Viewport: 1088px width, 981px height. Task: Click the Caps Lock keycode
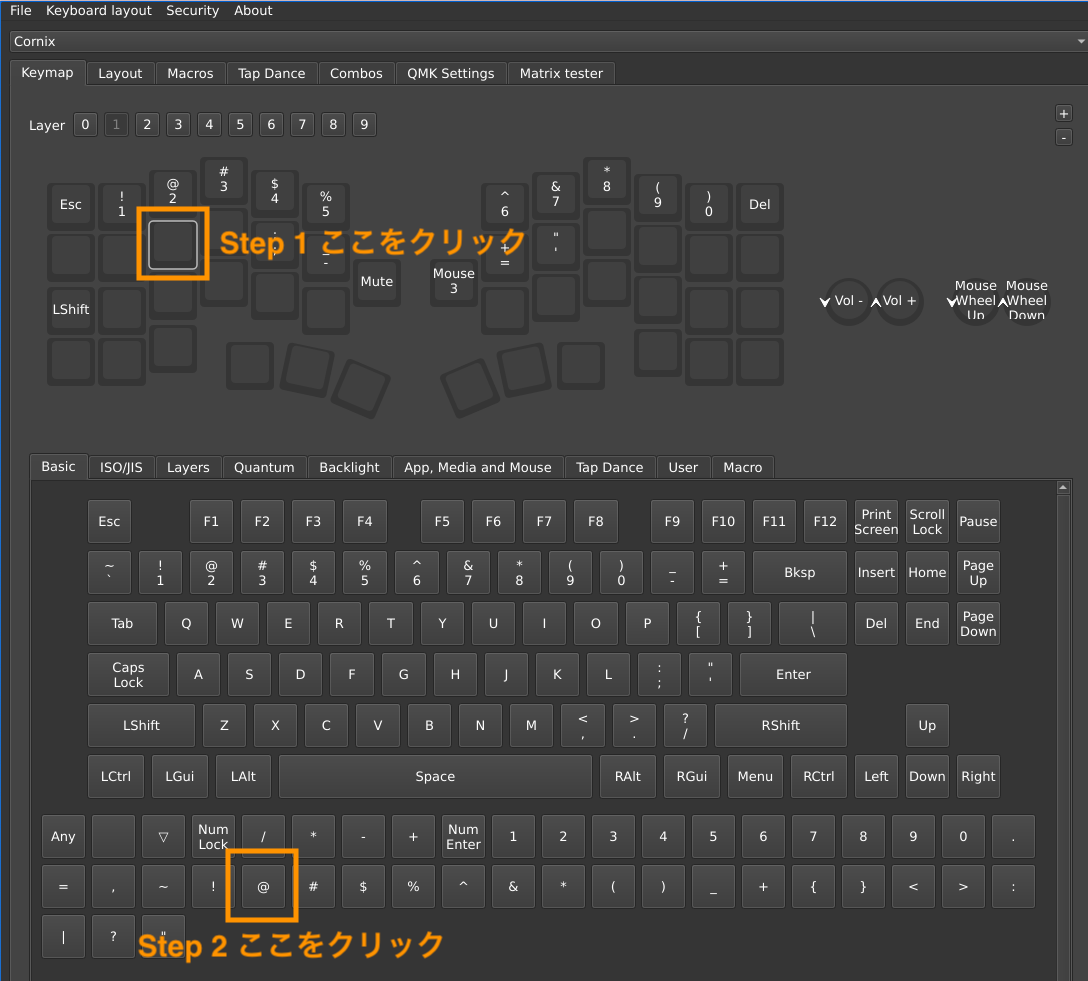point(128,675)
